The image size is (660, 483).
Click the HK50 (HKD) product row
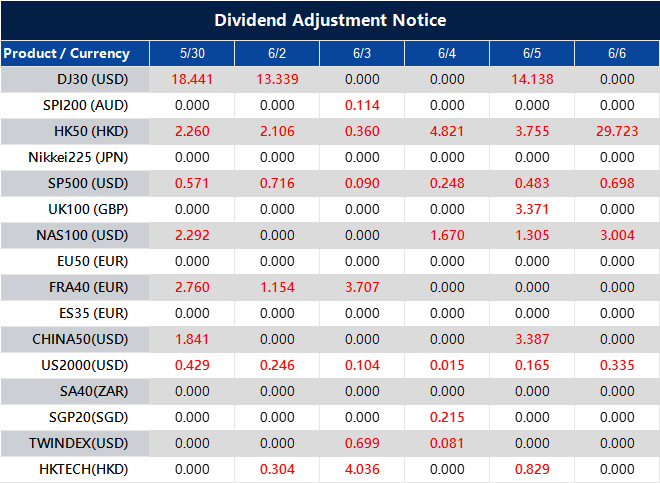pyautogui.click(x=75, y=131)
